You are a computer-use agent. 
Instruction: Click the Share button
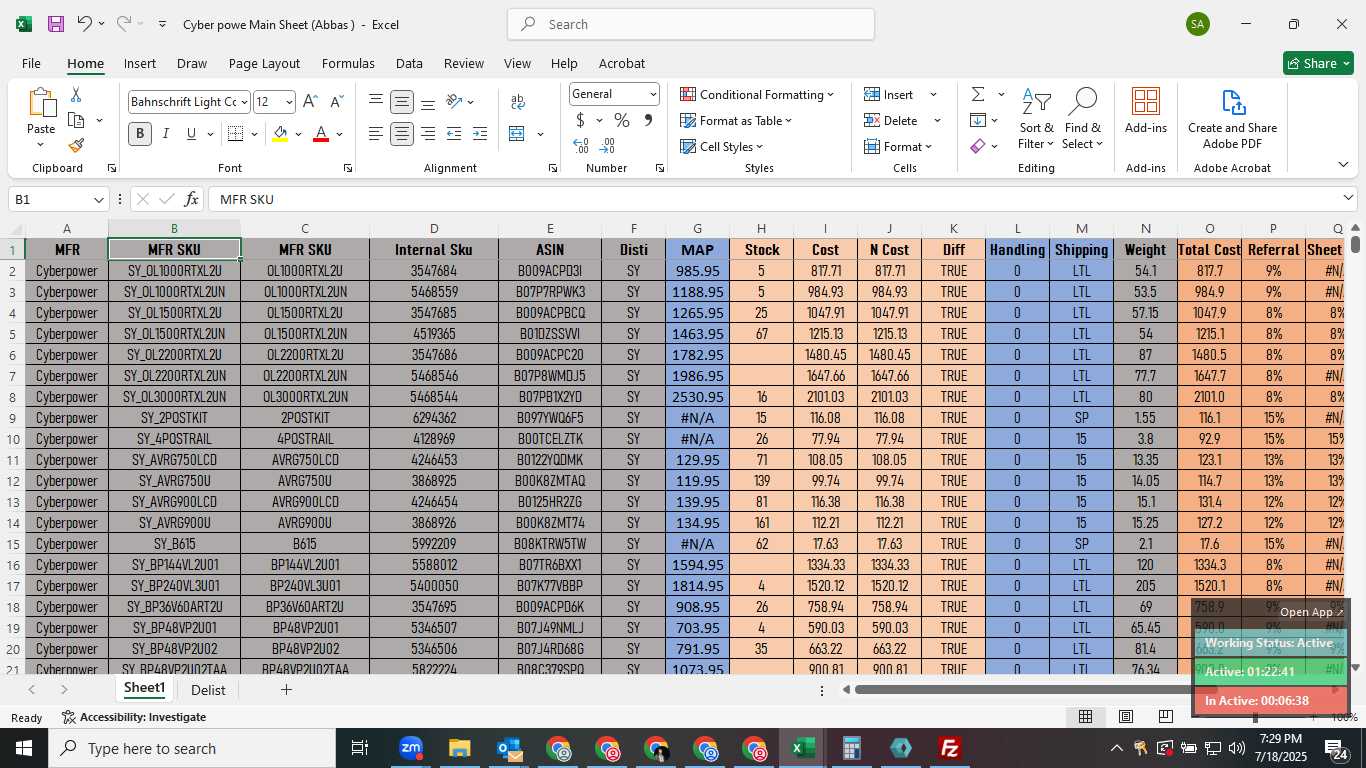pos(1318,63)
